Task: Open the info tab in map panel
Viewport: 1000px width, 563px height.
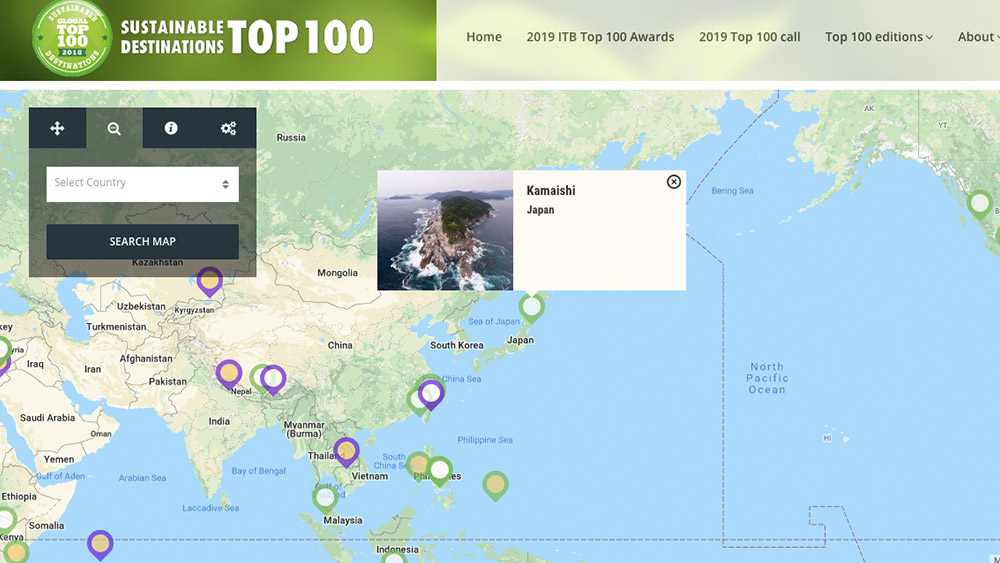Action: point(171,128)
